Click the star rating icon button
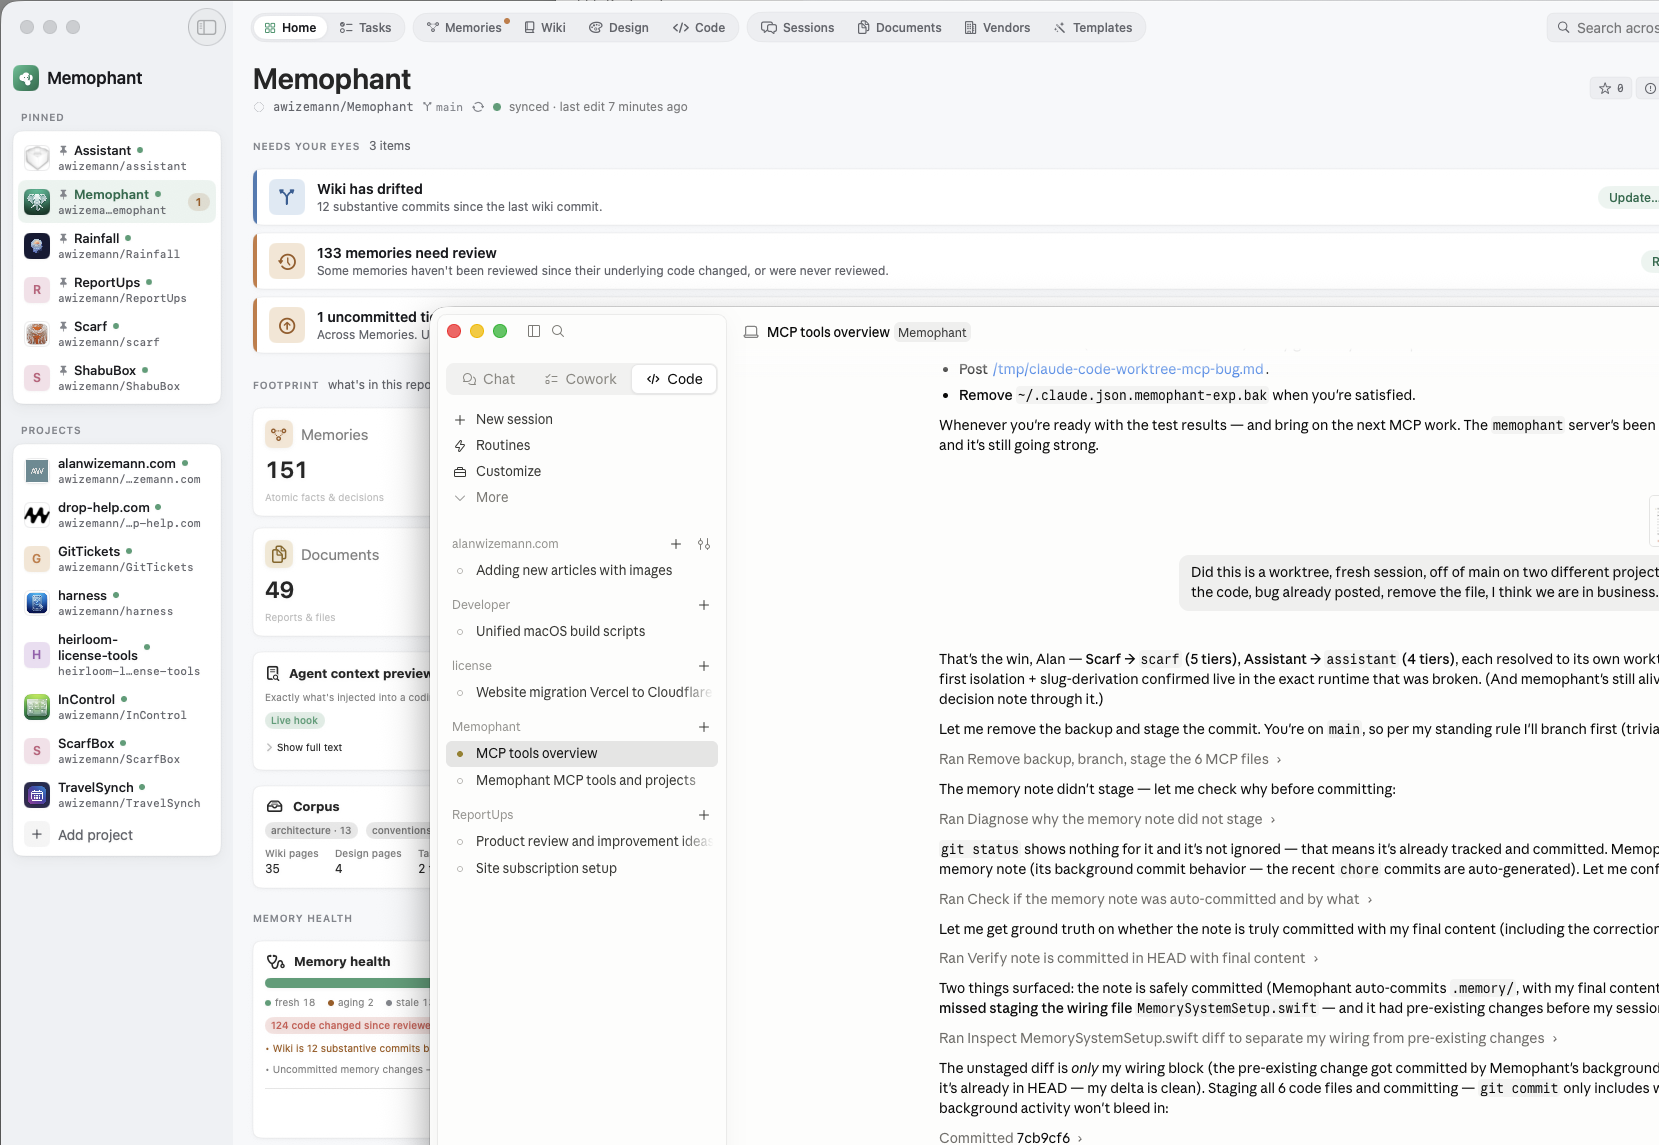This screenshot has height=1145, width=1659. [1611, 88]
